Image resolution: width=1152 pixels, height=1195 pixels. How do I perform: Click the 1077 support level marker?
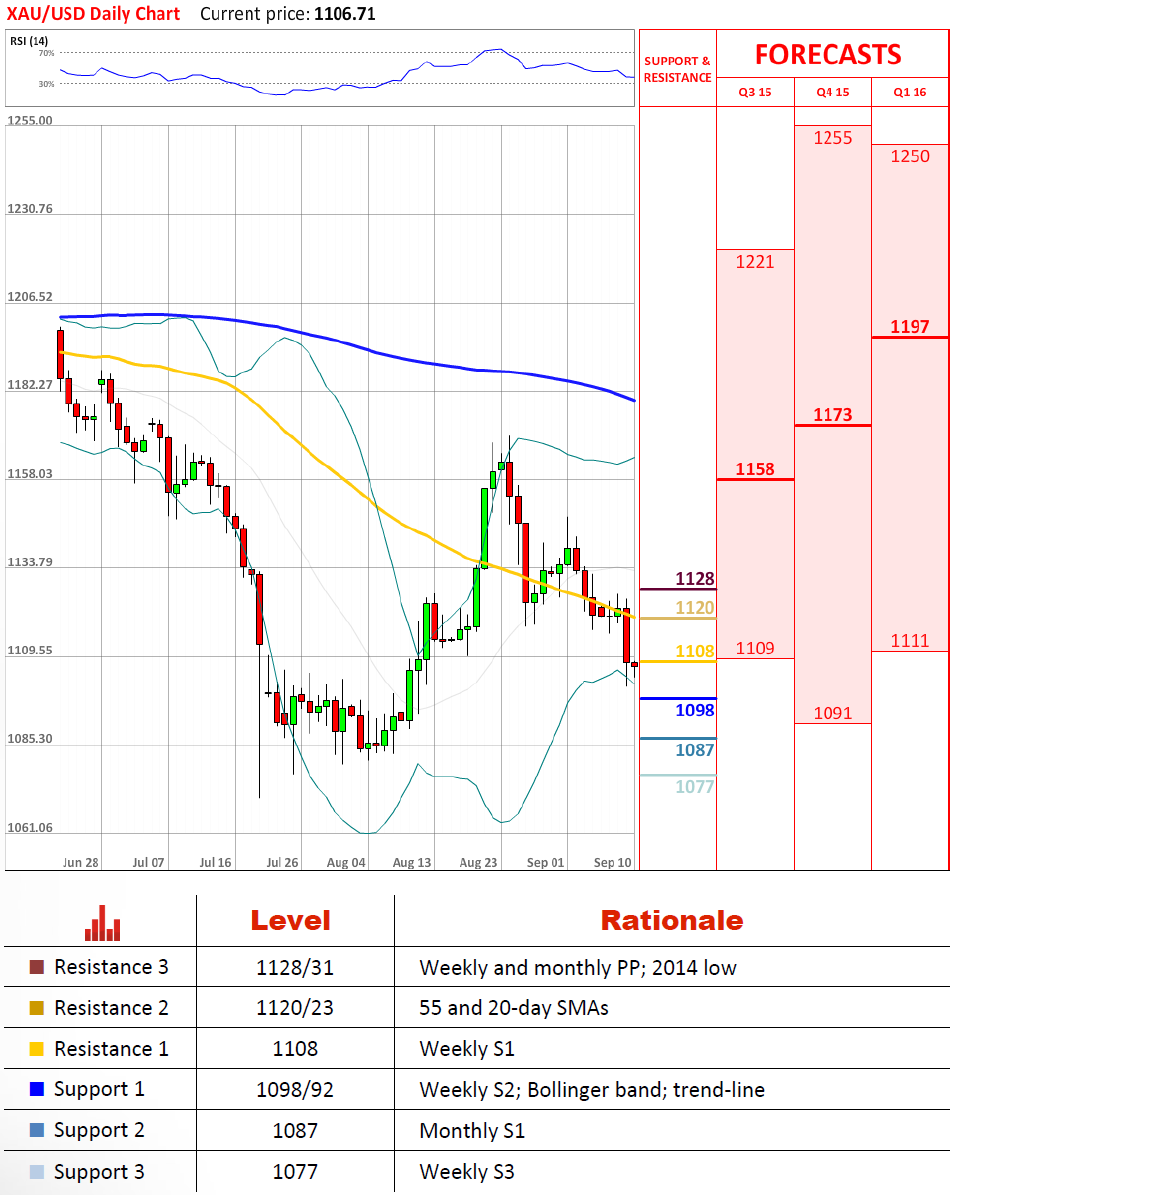pos(695,787)
